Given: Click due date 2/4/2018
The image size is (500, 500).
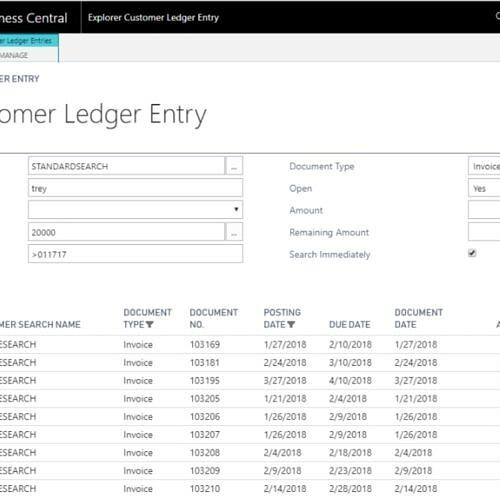Looking at the screenshot, I should pyautogui.click(x=348, y=398).
